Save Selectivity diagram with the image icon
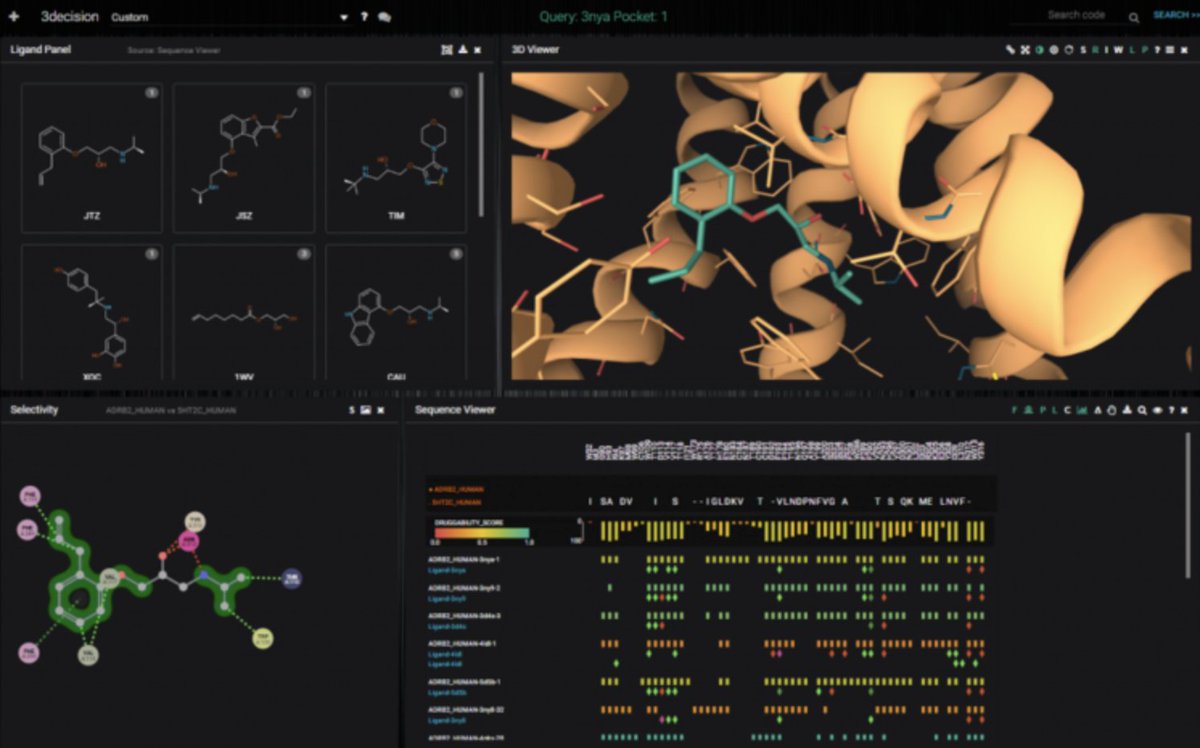The image size is (1200, 748). 366,410
